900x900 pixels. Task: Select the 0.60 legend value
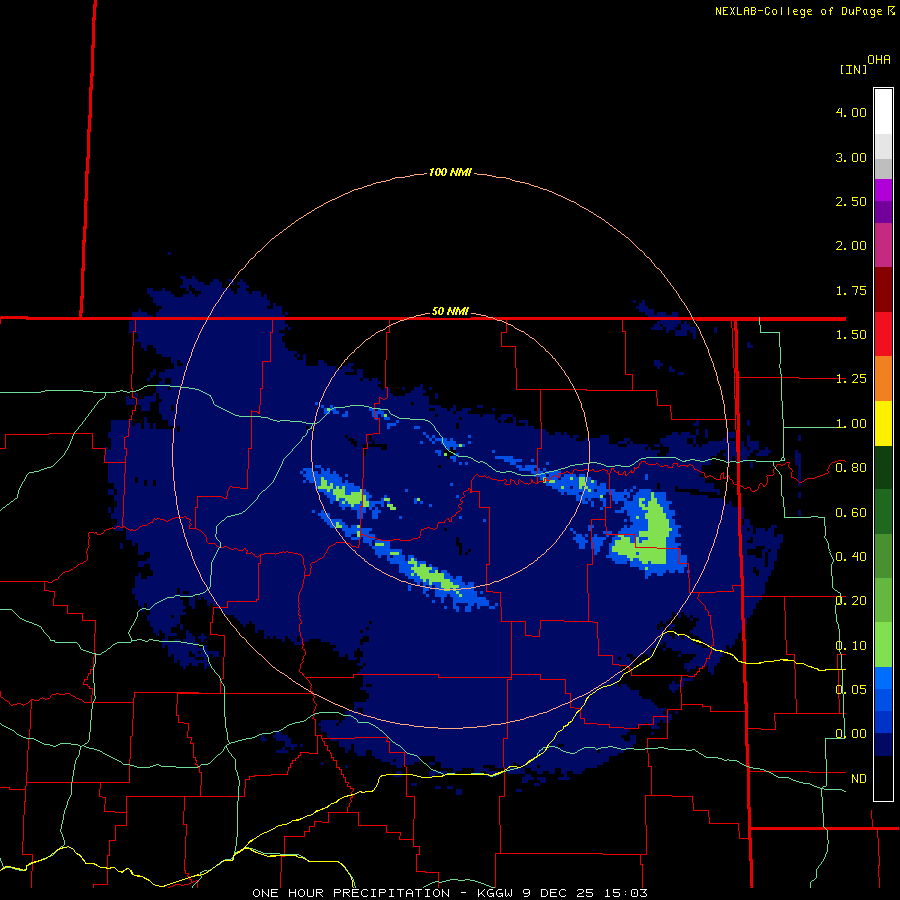pos(851,513)
